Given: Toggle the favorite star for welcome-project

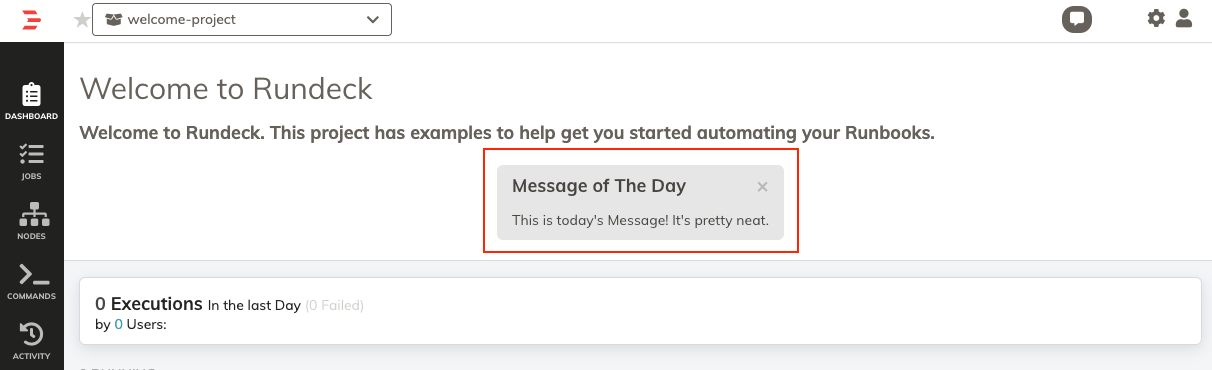Looking at the screenshot, I should (82, 20).
